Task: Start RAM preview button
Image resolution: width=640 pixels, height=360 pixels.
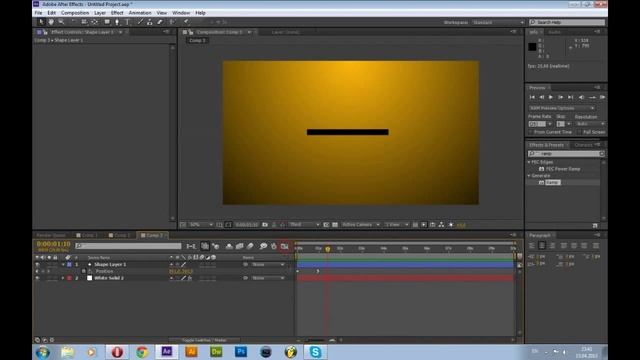Action: point(602,97)
